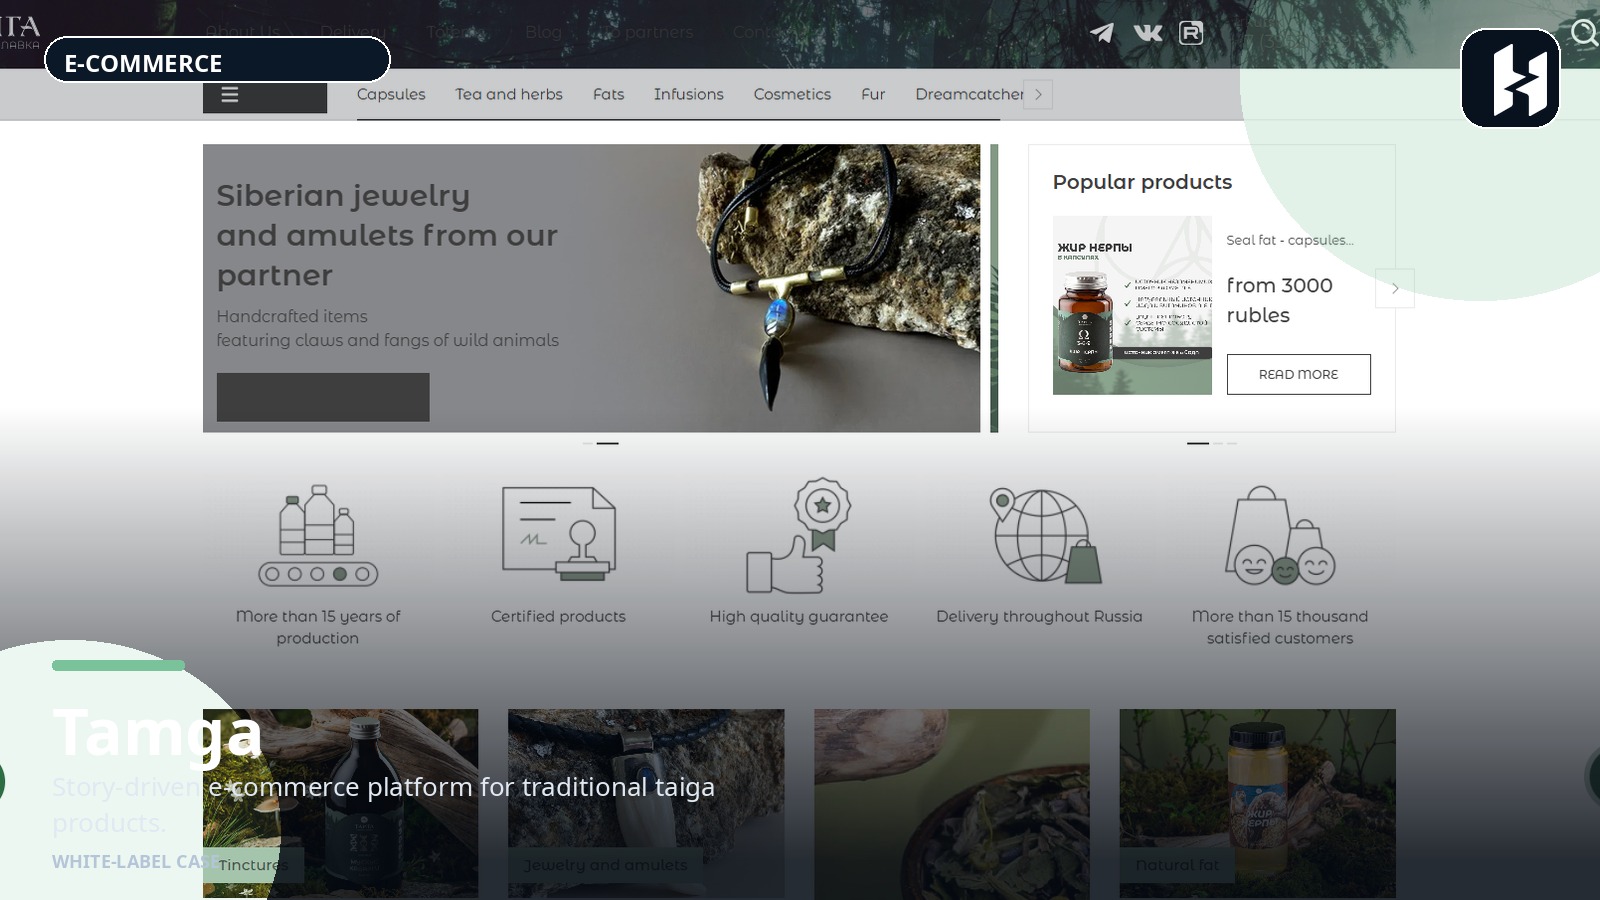Open the Natural fat category card

pos(1257,803)
